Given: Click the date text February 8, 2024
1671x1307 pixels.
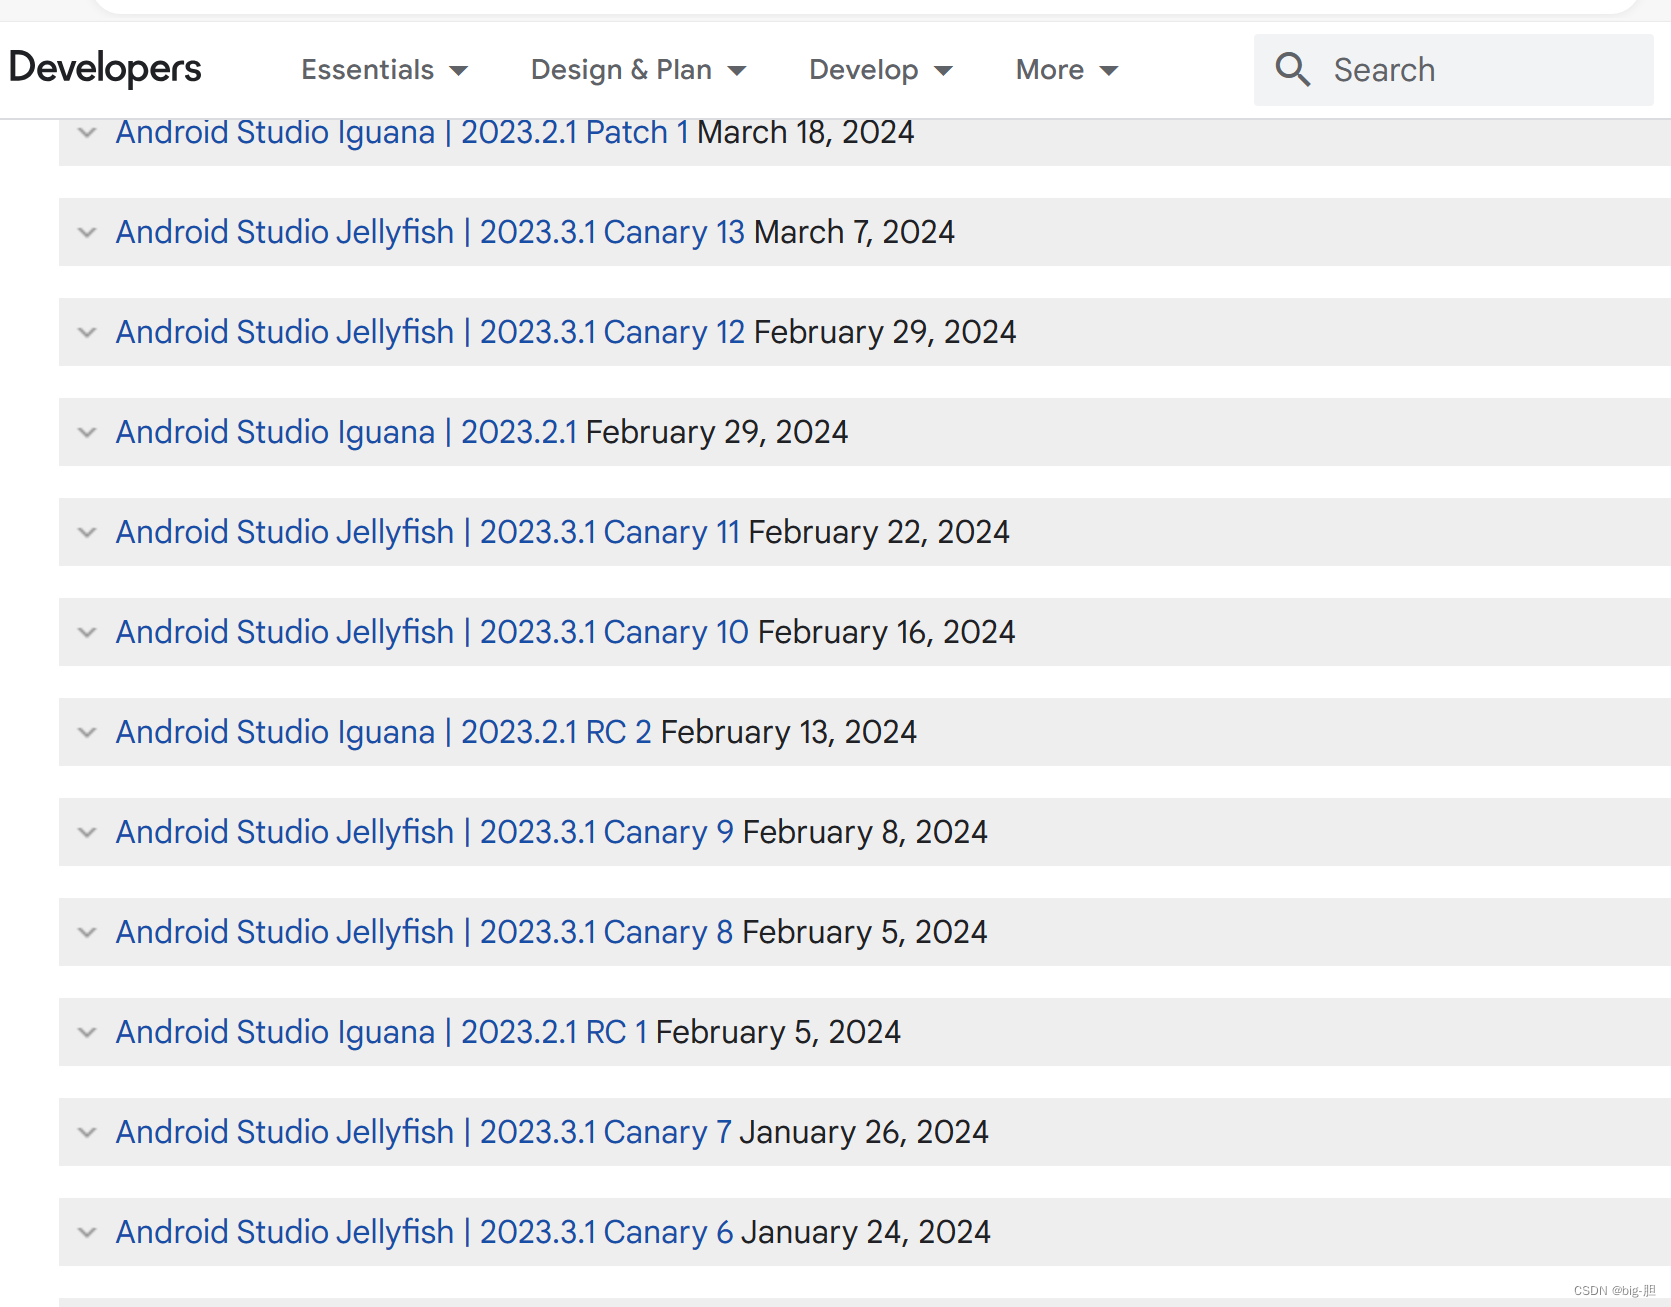Looking at the screenshot, I should tap(865, 832).
